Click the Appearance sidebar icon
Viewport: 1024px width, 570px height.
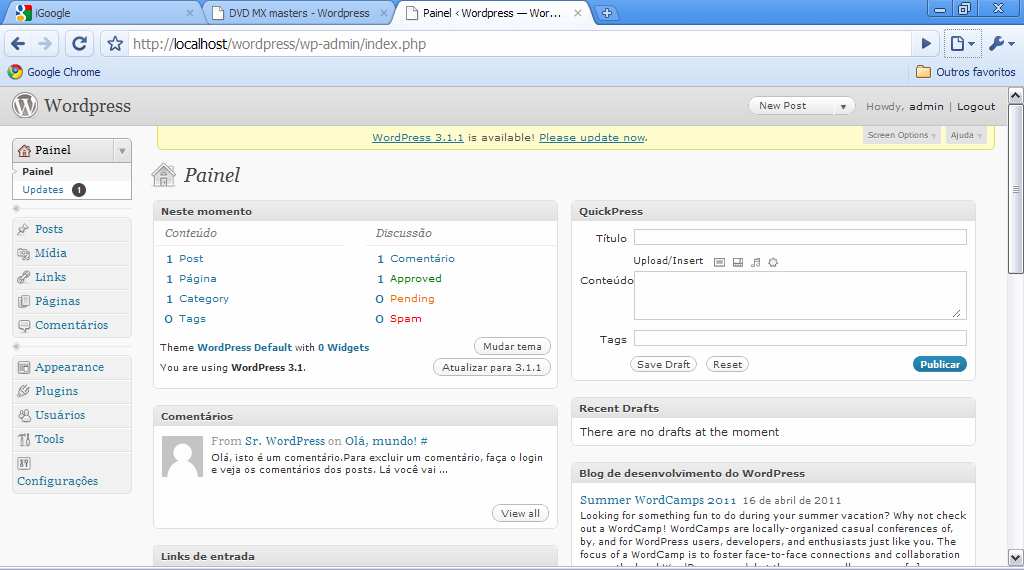24,368
